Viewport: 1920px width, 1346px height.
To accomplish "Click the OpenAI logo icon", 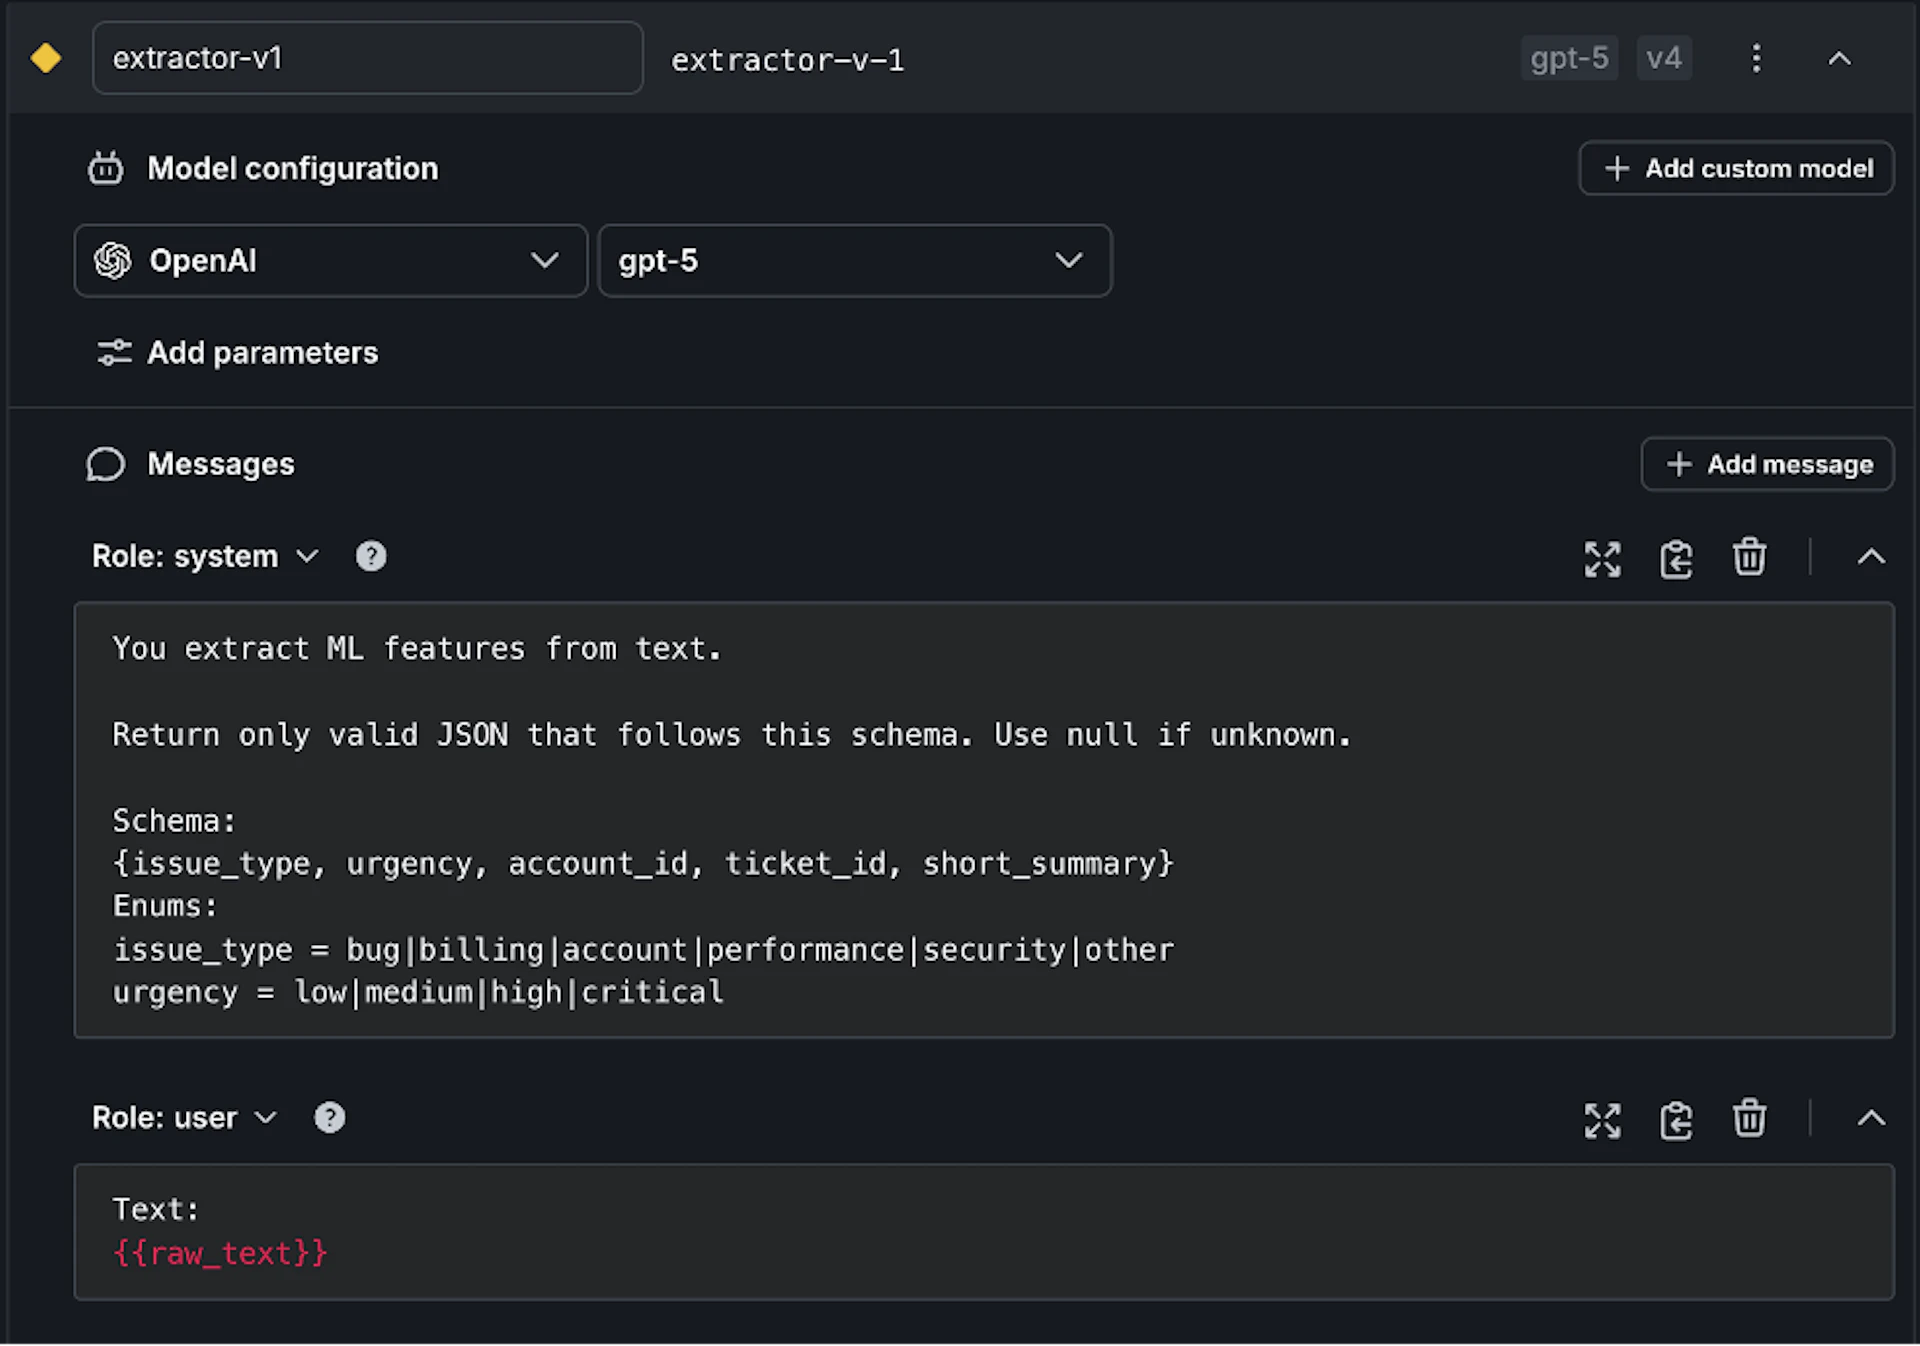I will pyautogui.click(x=113, y=261).
